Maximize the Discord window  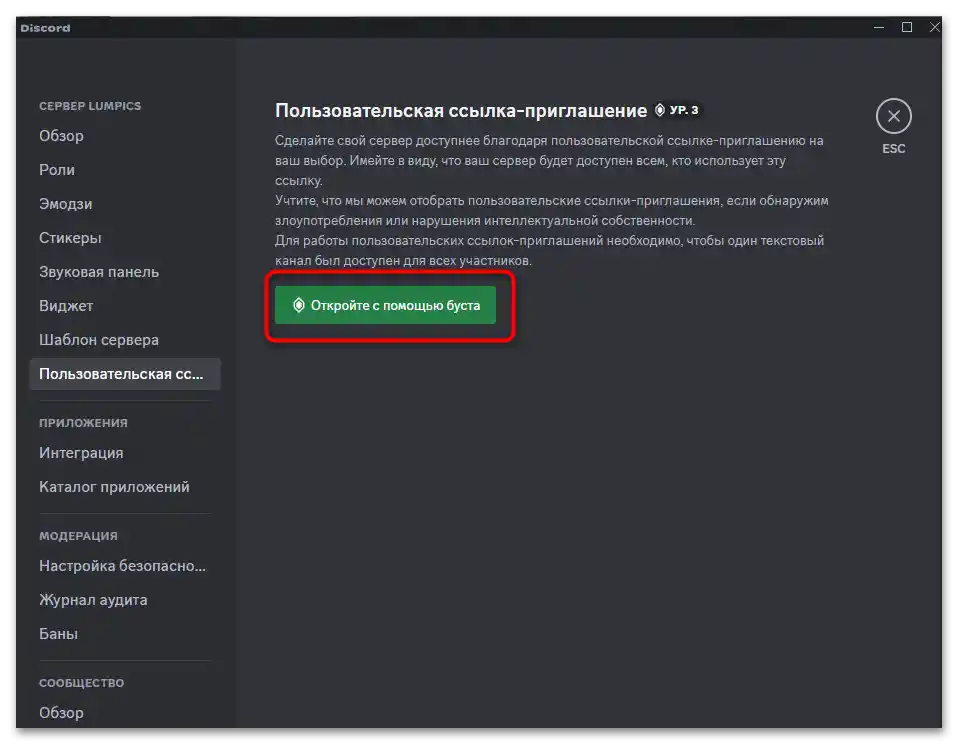[x=907, y=27]
